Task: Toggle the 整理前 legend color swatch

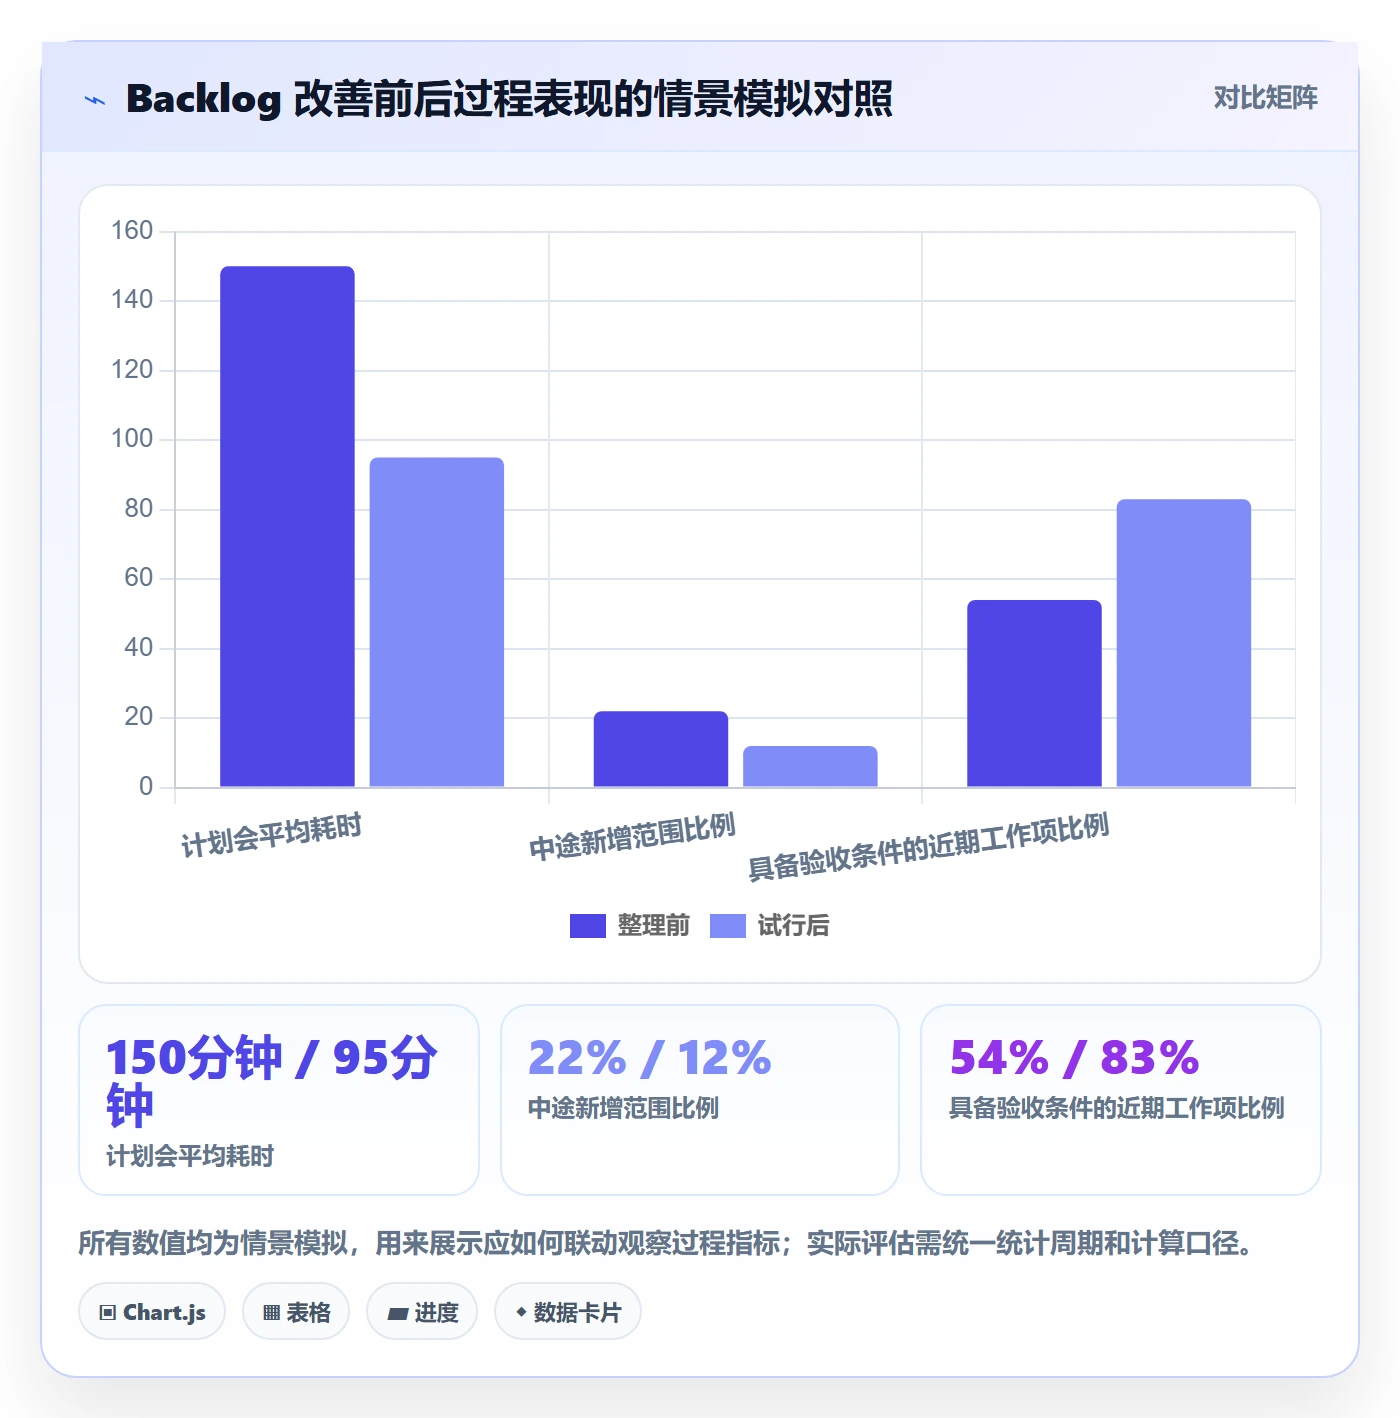Action: tap(588, 926)
